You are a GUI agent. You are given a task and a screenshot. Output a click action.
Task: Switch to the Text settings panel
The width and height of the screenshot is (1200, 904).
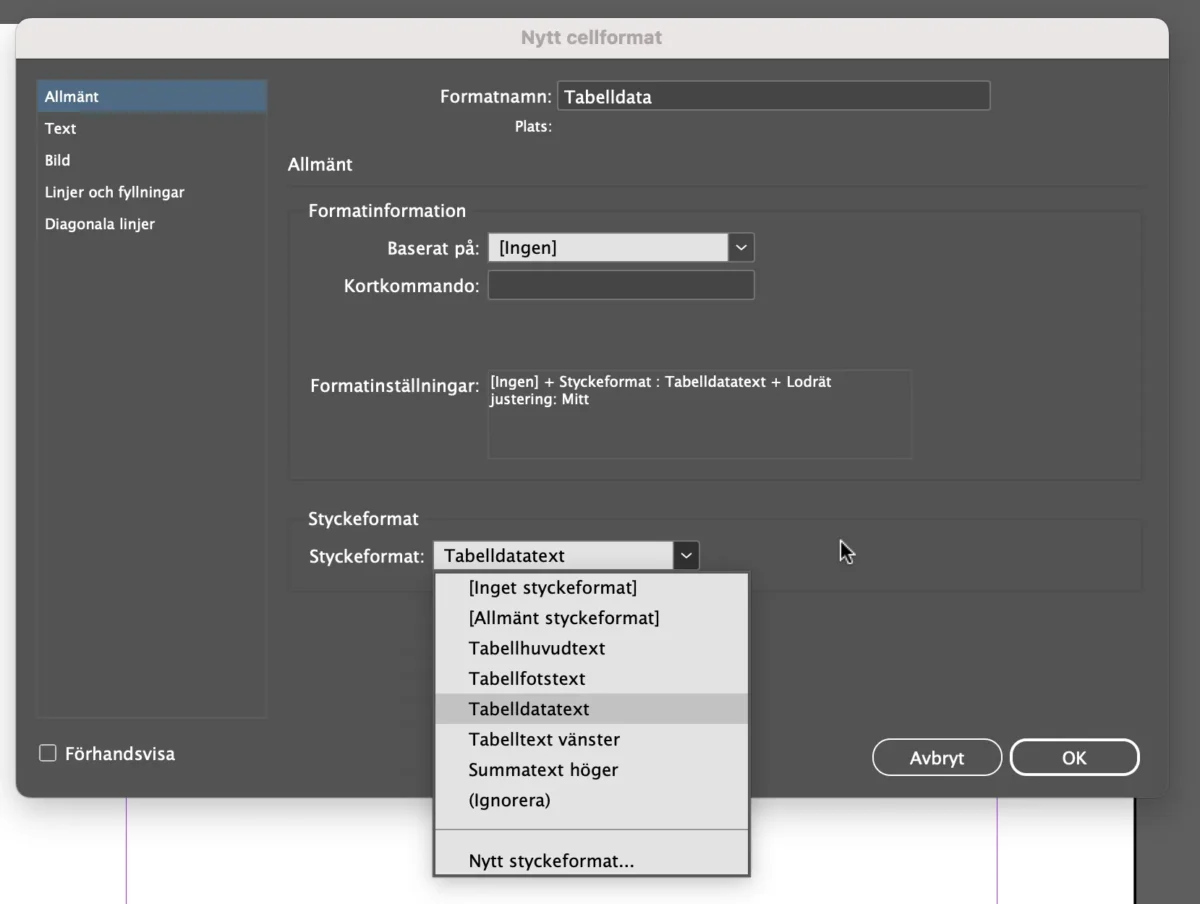coord(60,128)
